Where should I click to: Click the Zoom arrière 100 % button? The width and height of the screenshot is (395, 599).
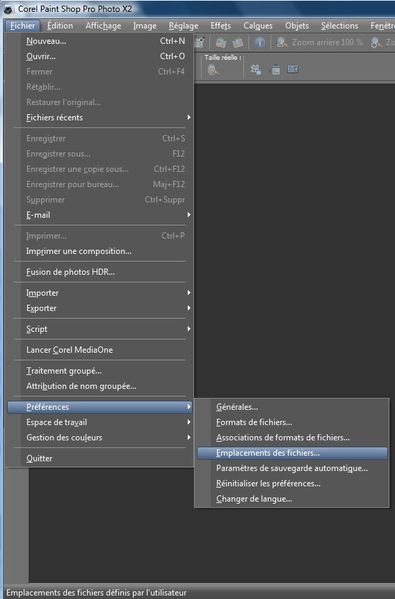pos(319,42)
